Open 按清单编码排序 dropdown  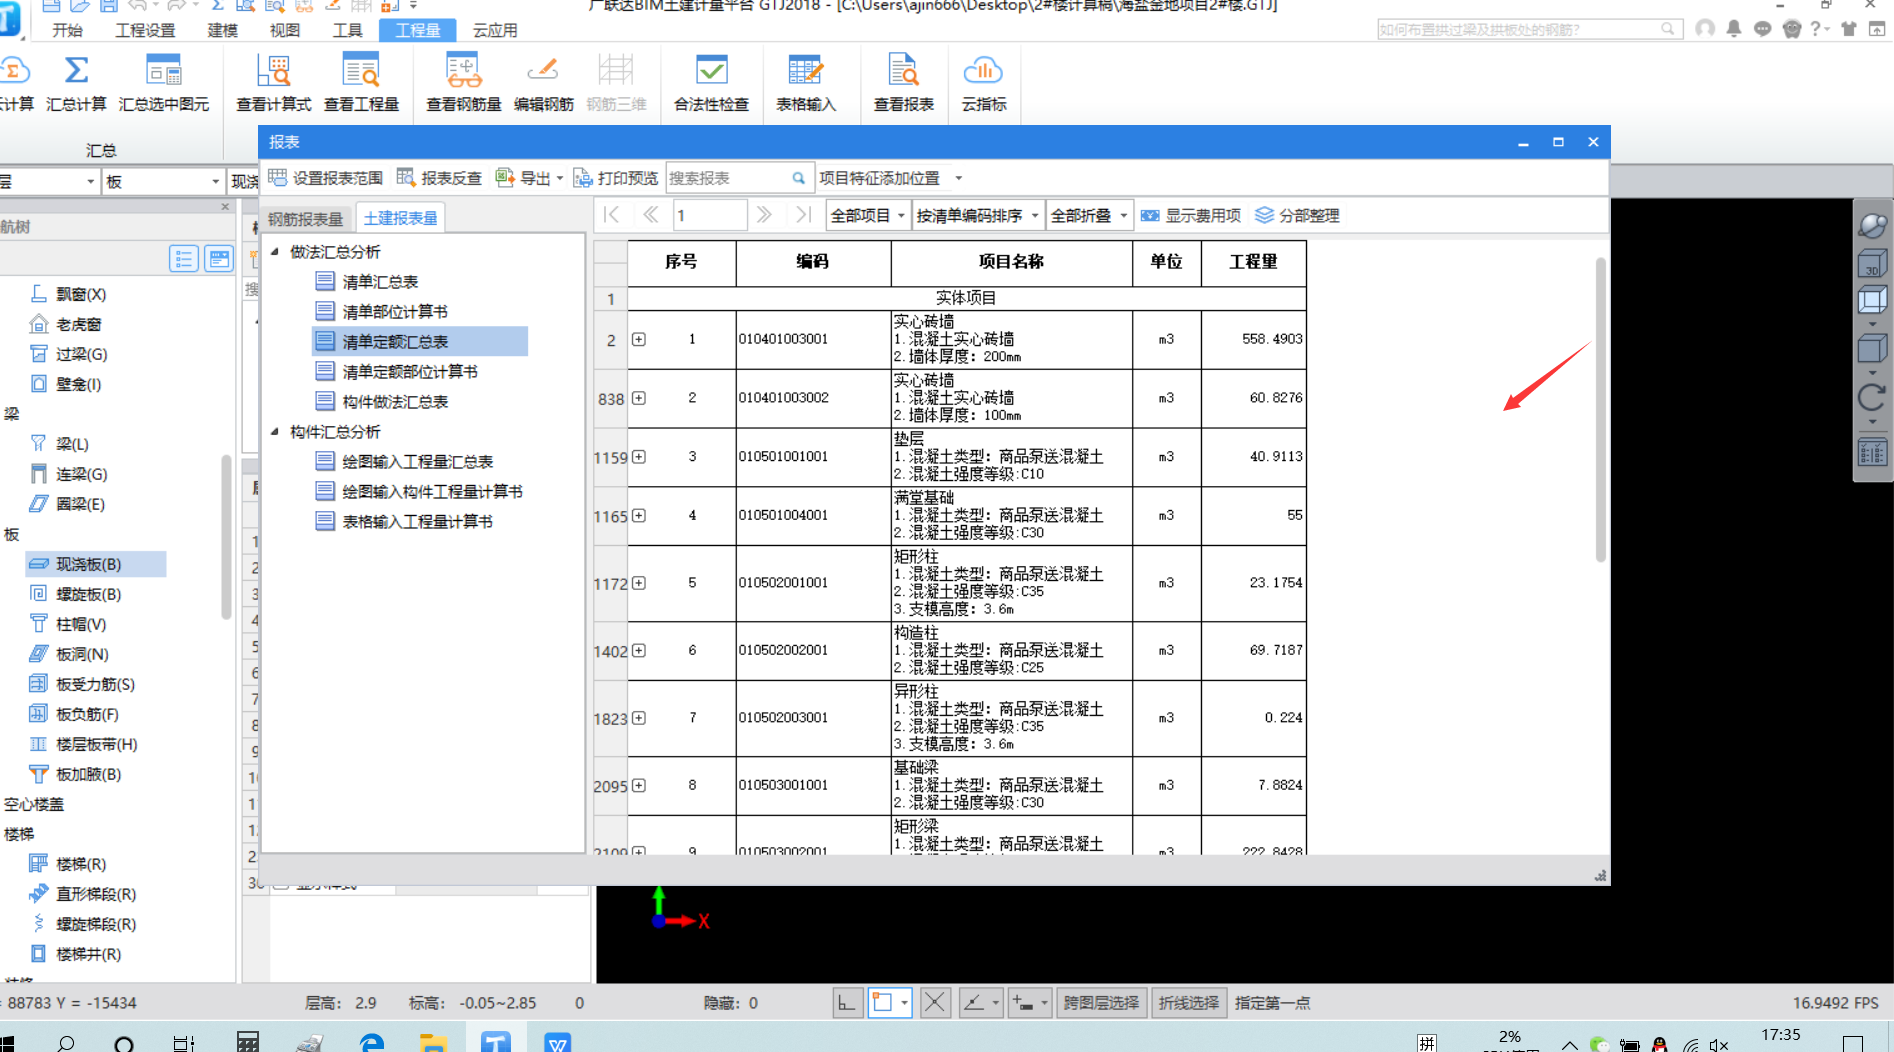[x=978, y=215]
